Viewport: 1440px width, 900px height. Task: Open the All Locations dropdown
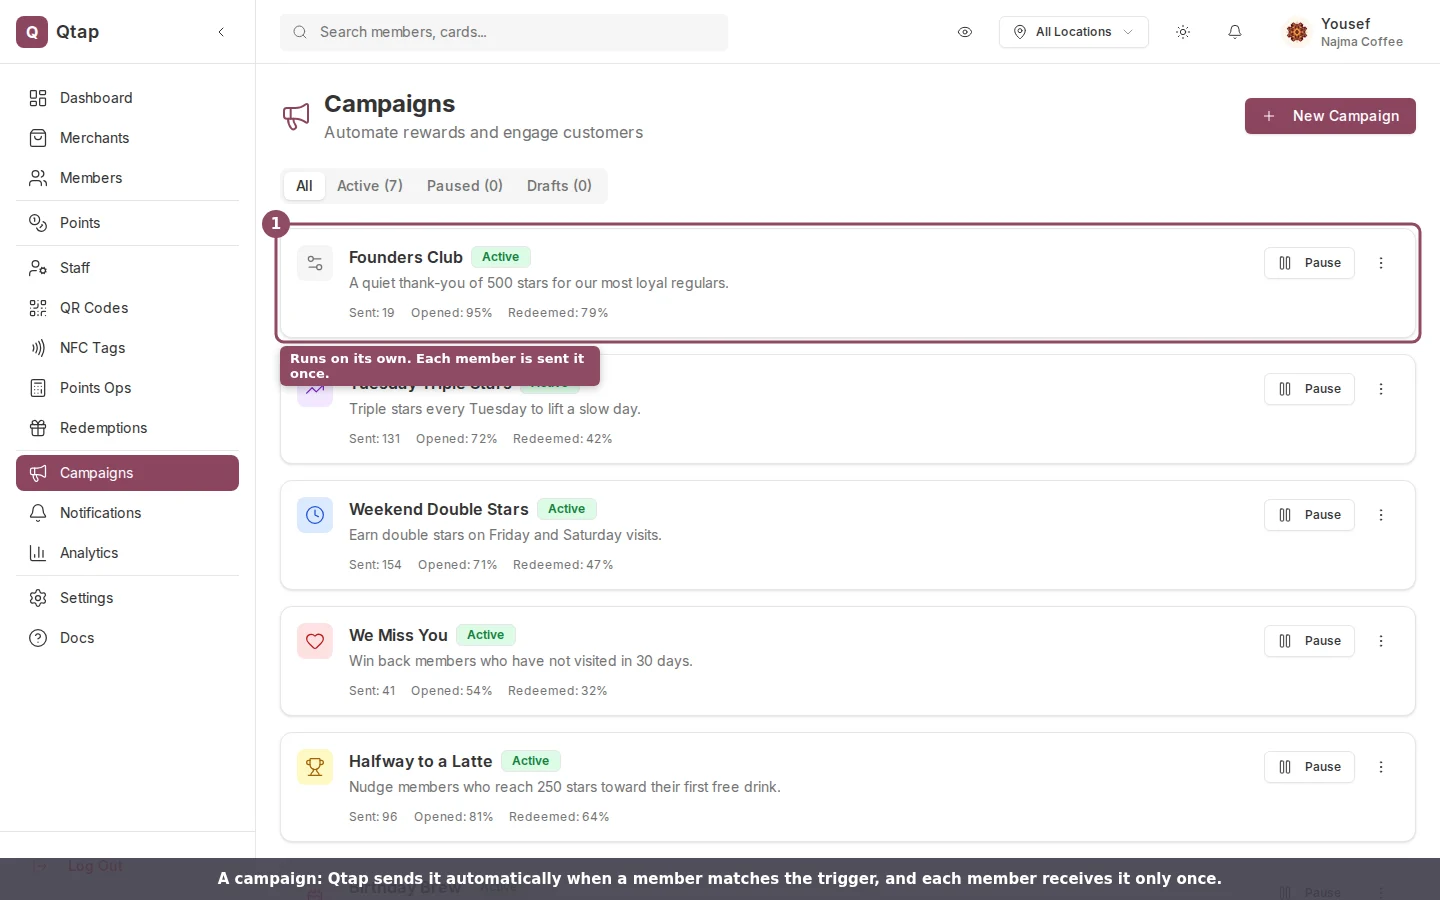tap(1073, 32)
